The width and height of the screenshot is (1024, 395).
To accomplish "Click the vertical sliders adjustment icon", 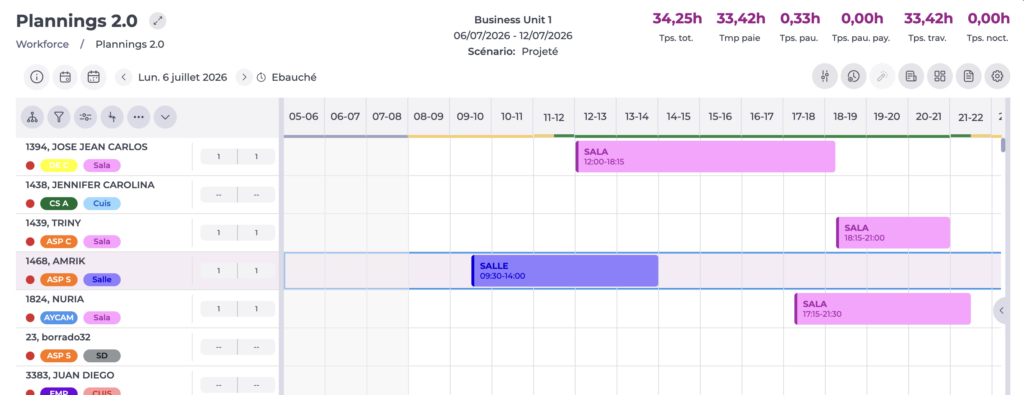I will [825, 76].
